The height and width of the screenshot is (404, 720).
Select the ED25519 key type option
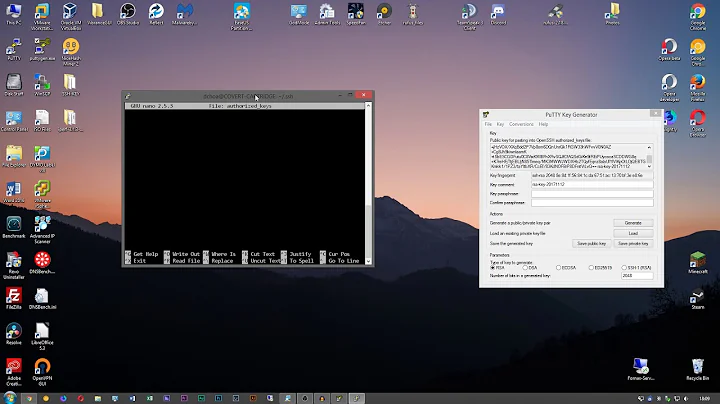pyautogui.click(x=593, y=267)
